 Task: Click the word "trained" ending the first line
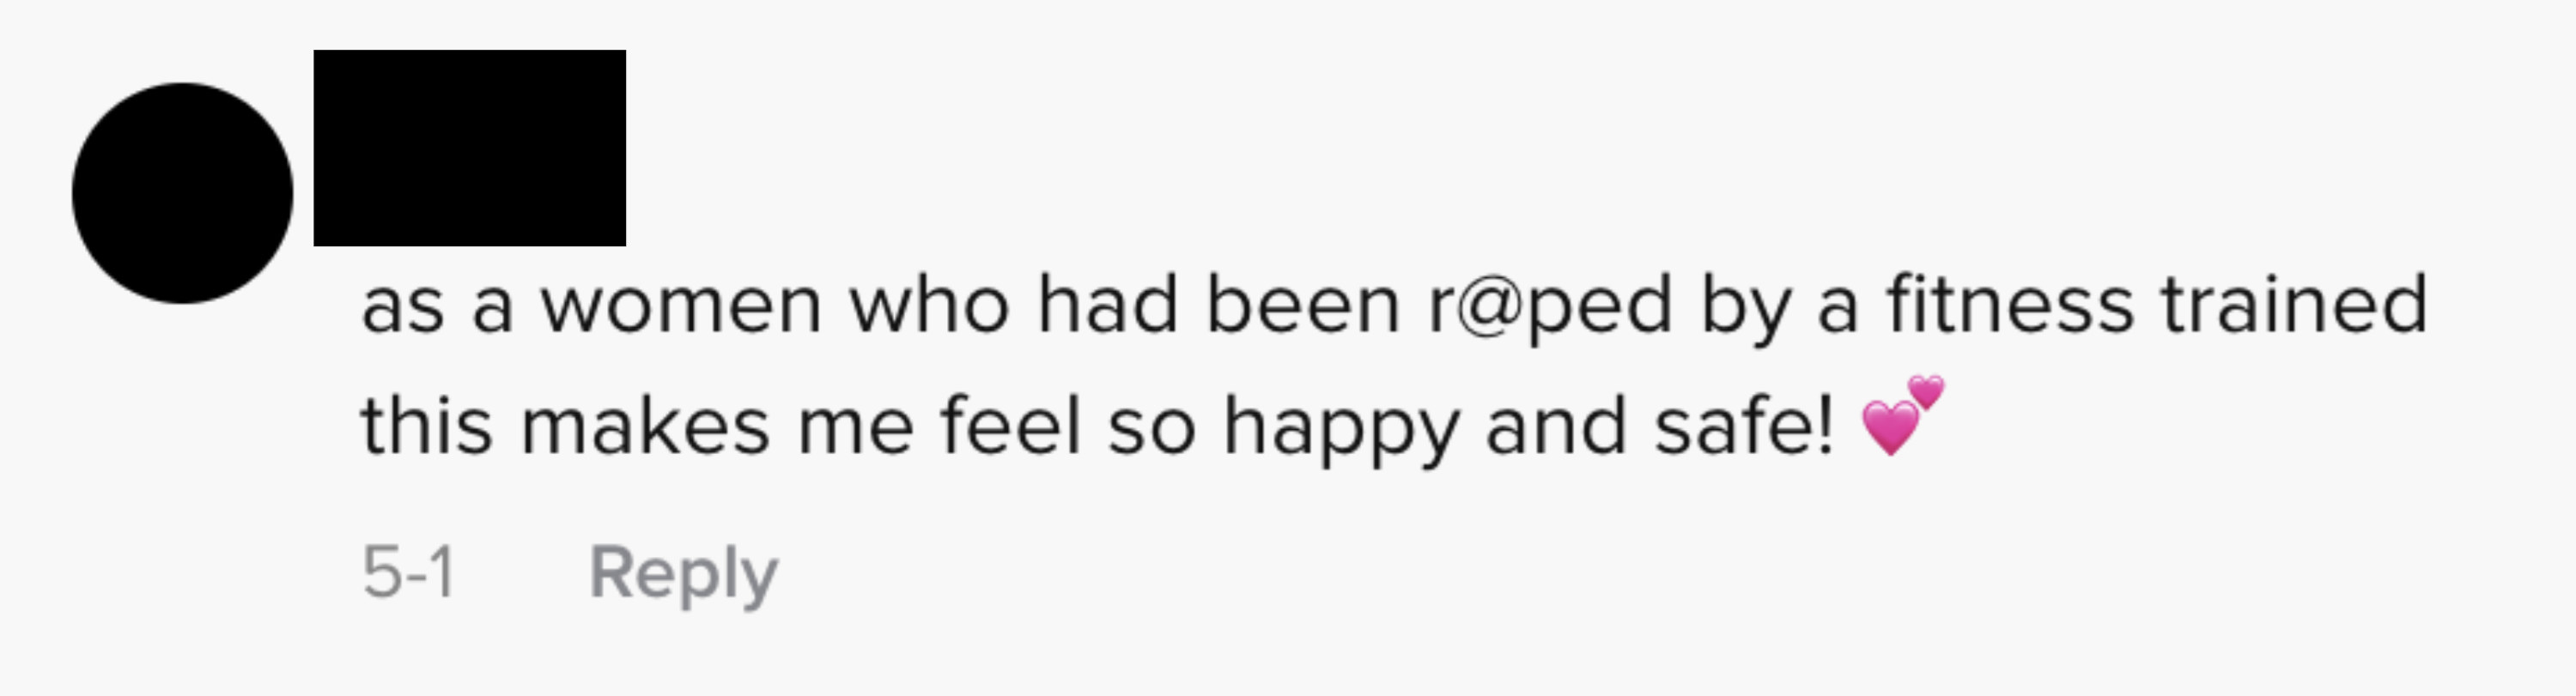2295,304
